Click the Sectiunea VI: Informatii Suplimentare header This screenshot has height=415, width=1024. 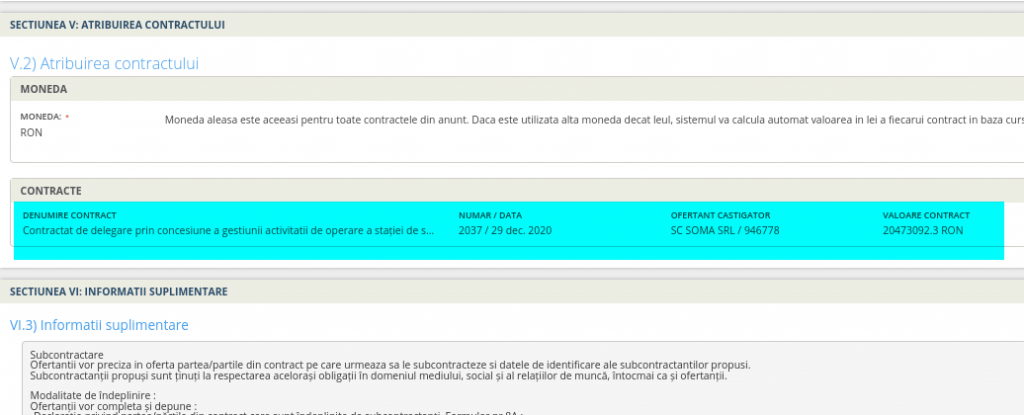[x=118, y=292]
